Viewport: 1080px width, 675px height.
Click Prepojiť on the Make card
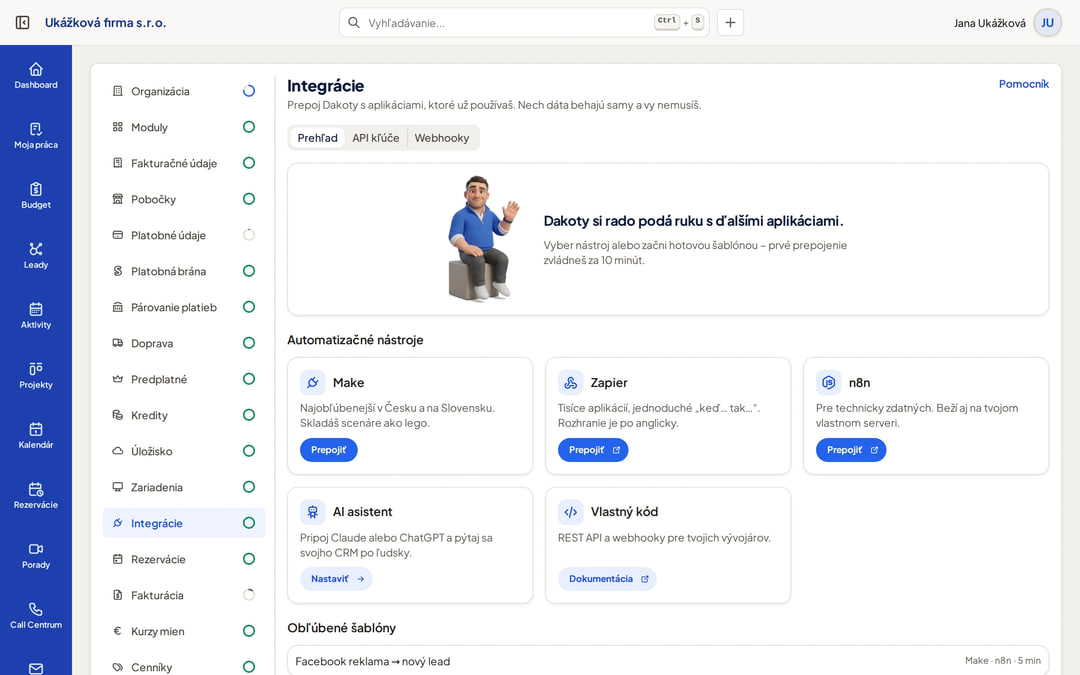[329, 450]
